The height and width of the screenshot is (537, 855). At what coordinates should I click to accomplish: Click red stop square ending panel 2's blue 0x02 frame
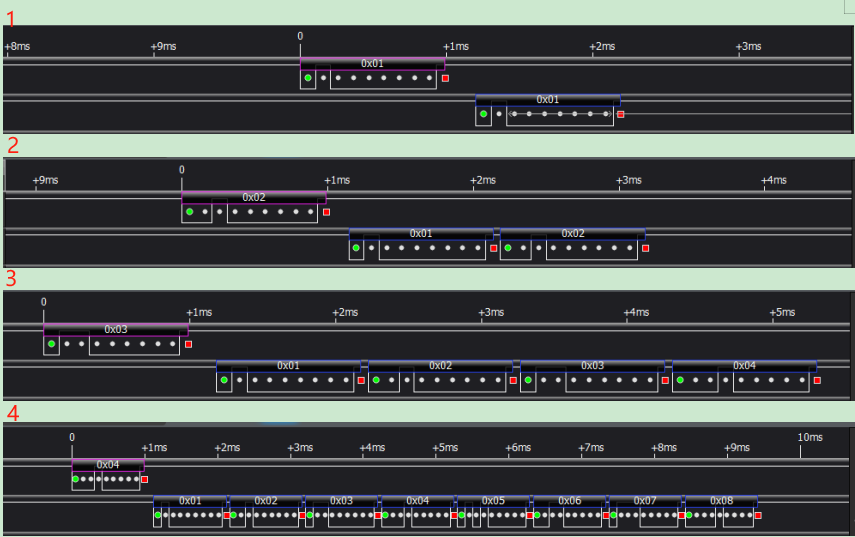[645, 248]
